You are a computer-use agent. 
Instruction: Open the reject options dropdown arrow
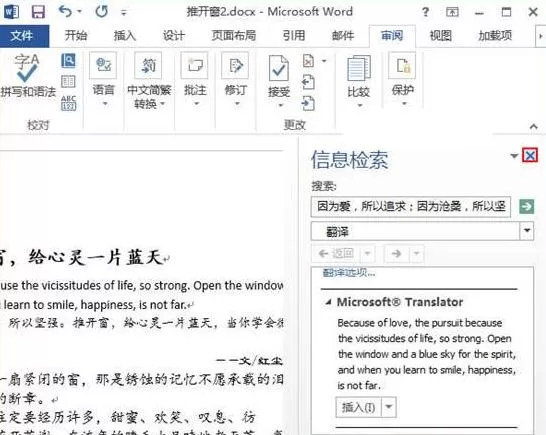tap(324, 61)
